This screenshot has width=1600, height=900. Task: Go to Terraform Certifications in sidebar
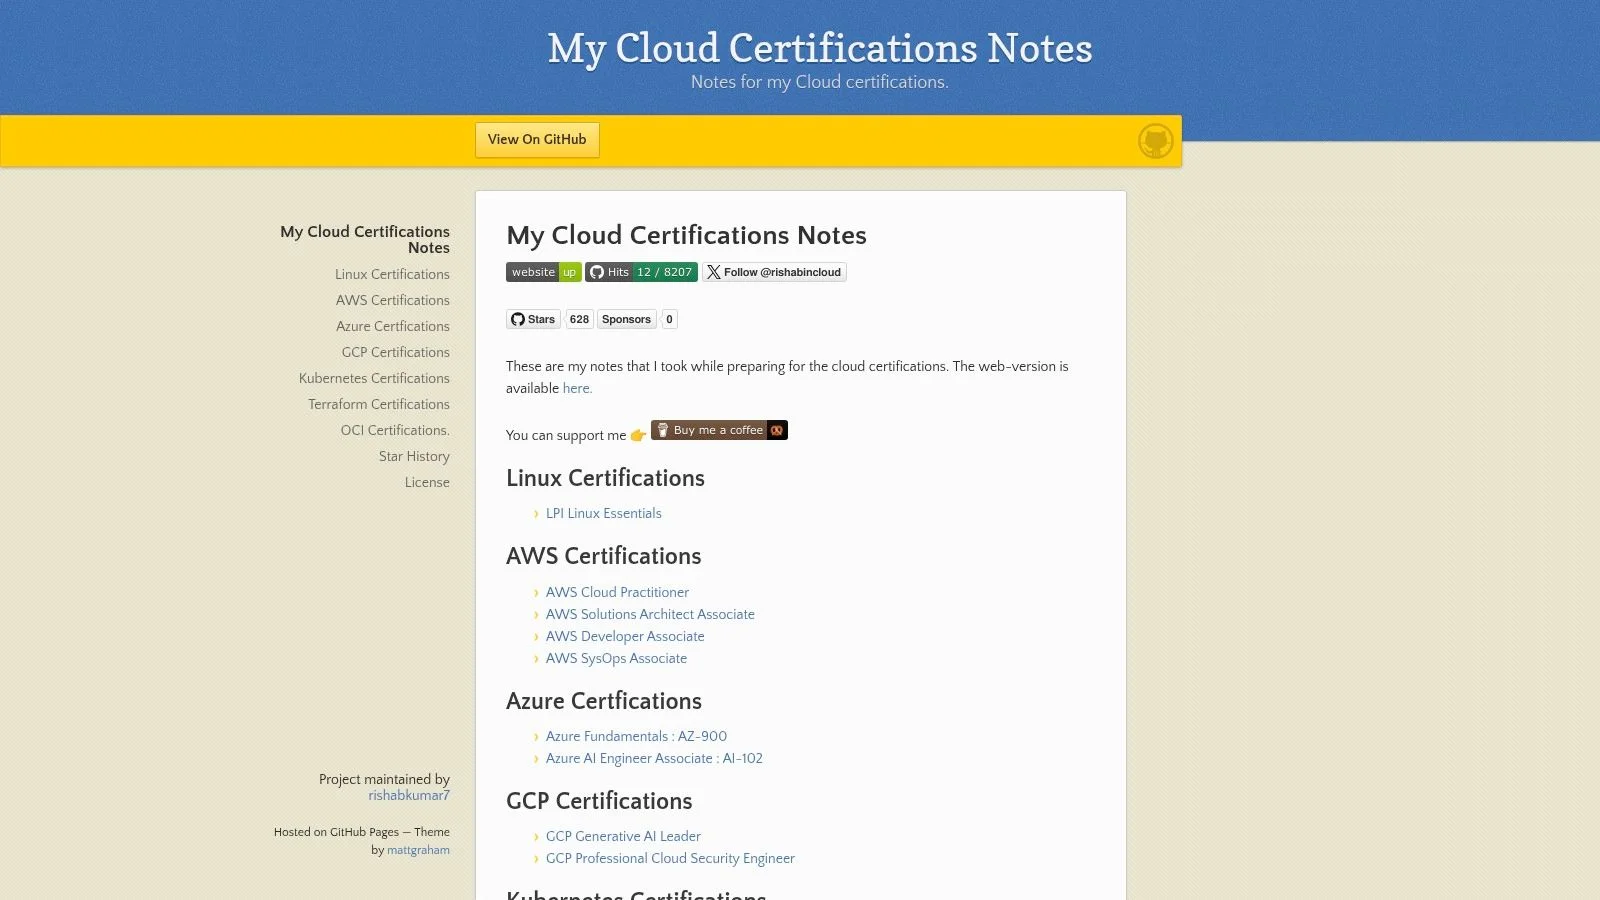click(x=379, y=404)
